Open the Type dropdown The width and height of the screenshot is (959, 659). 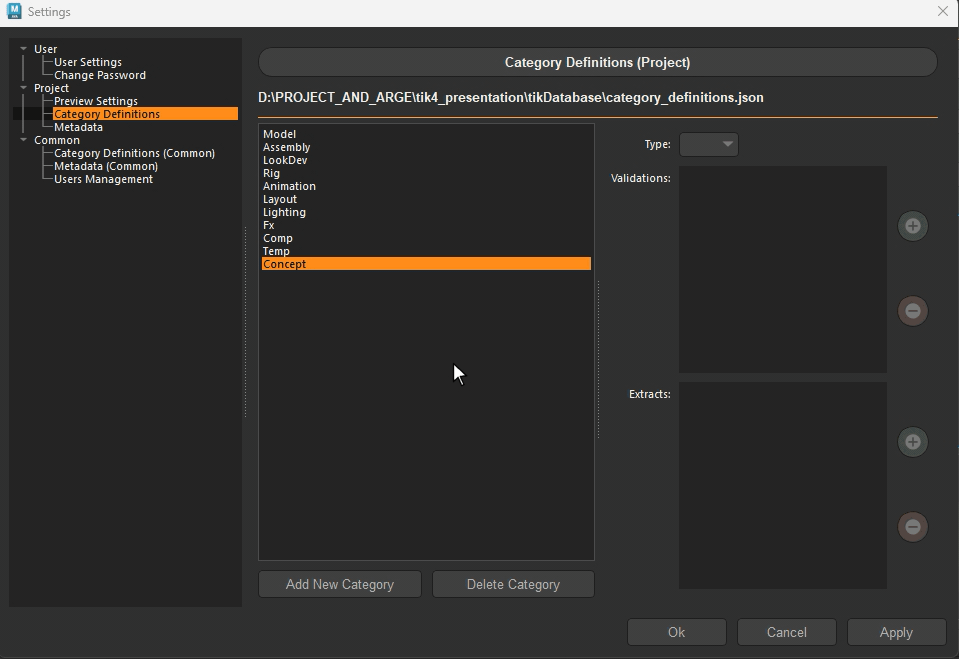(708, 144)
